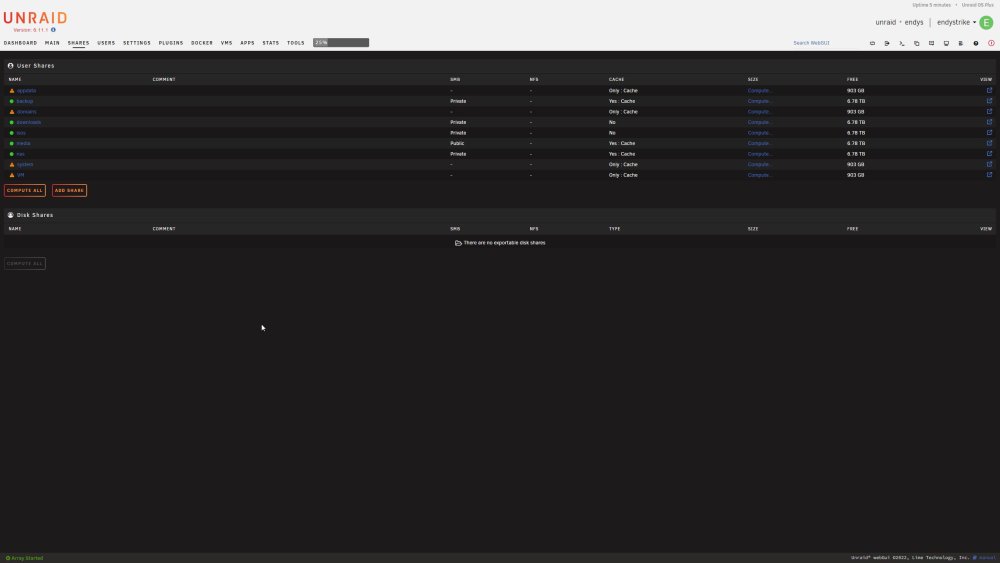Click the green E user avatar

(986, 22)
